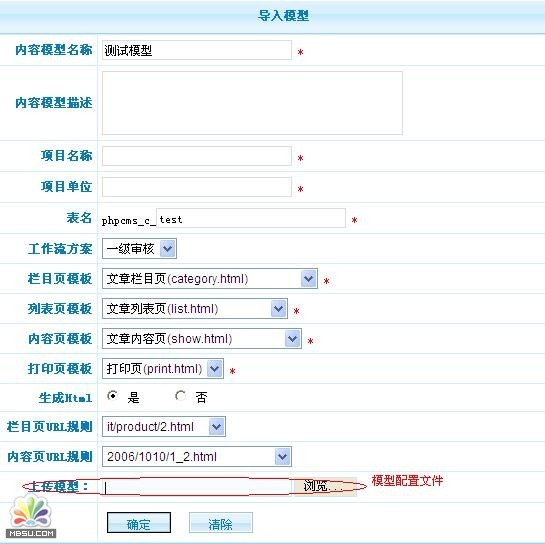The height and width of the screenshot is (544, 545).
Task: Focus the 内容模型名称 input field
Action: coord(197,50)
